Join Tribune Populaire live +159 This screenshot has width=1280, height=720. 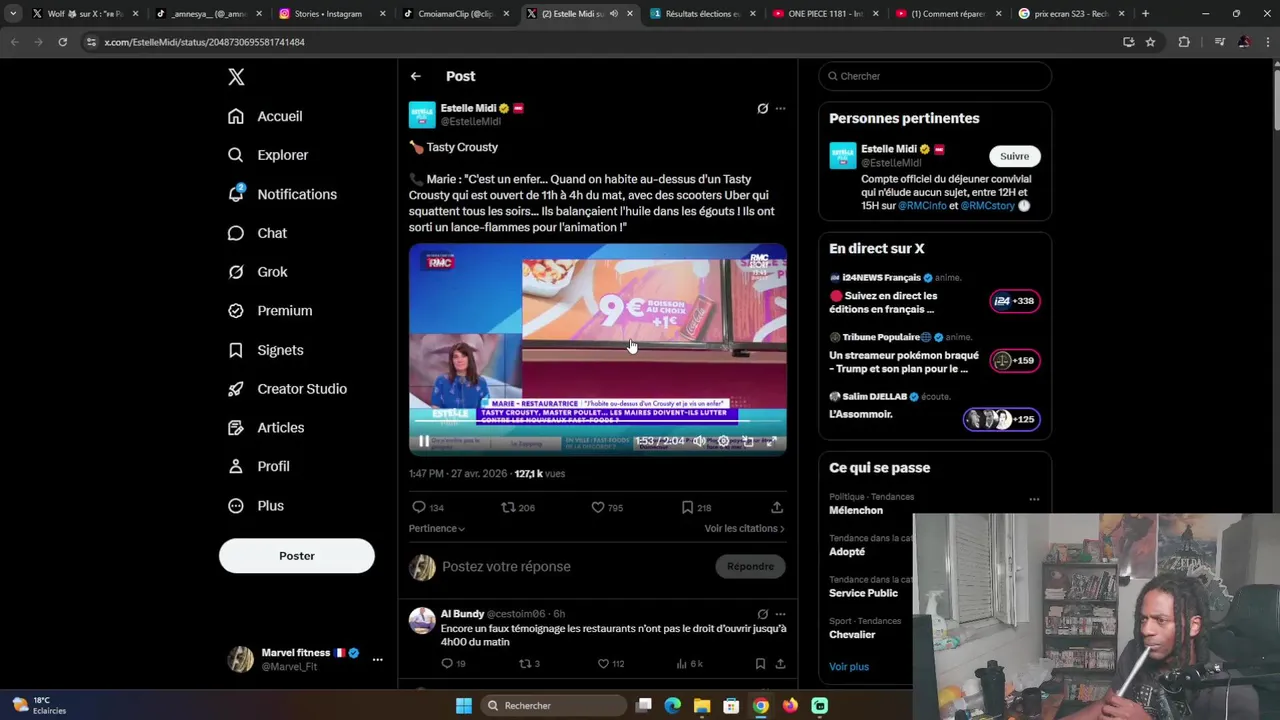pyautogui.click(x=1014, y=360)
